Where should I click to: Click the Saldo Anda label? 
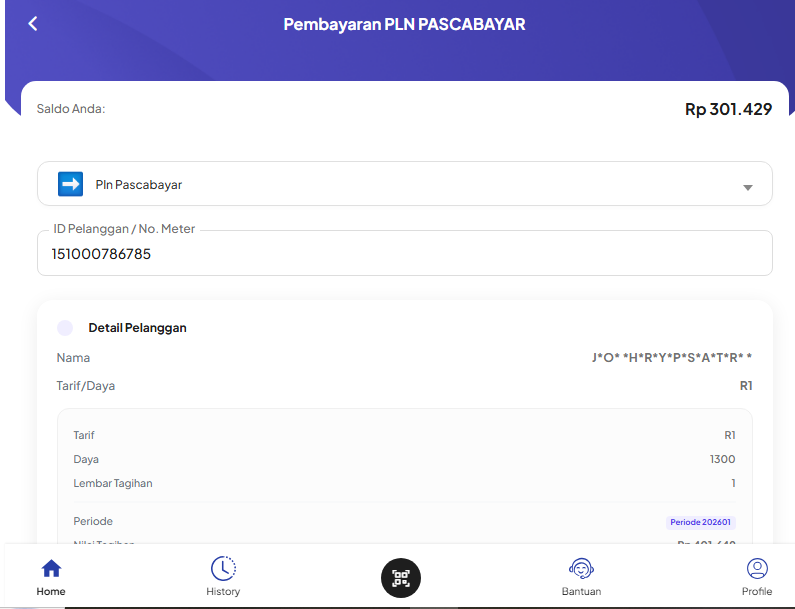point(71,109)
